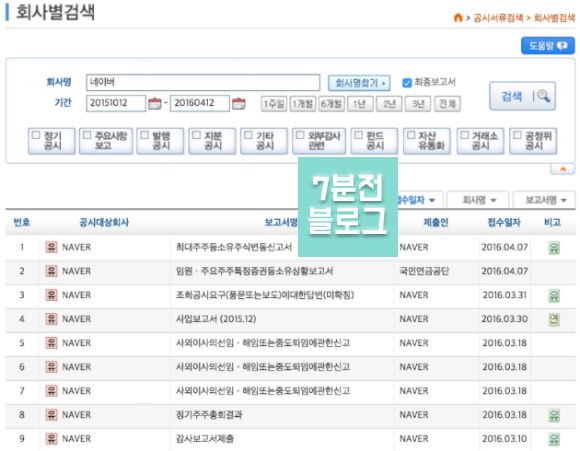The height and width of the screenshot is (451, 580).
Task: Open 감사보고서제출 report
Action: click(x=205, y=439)
